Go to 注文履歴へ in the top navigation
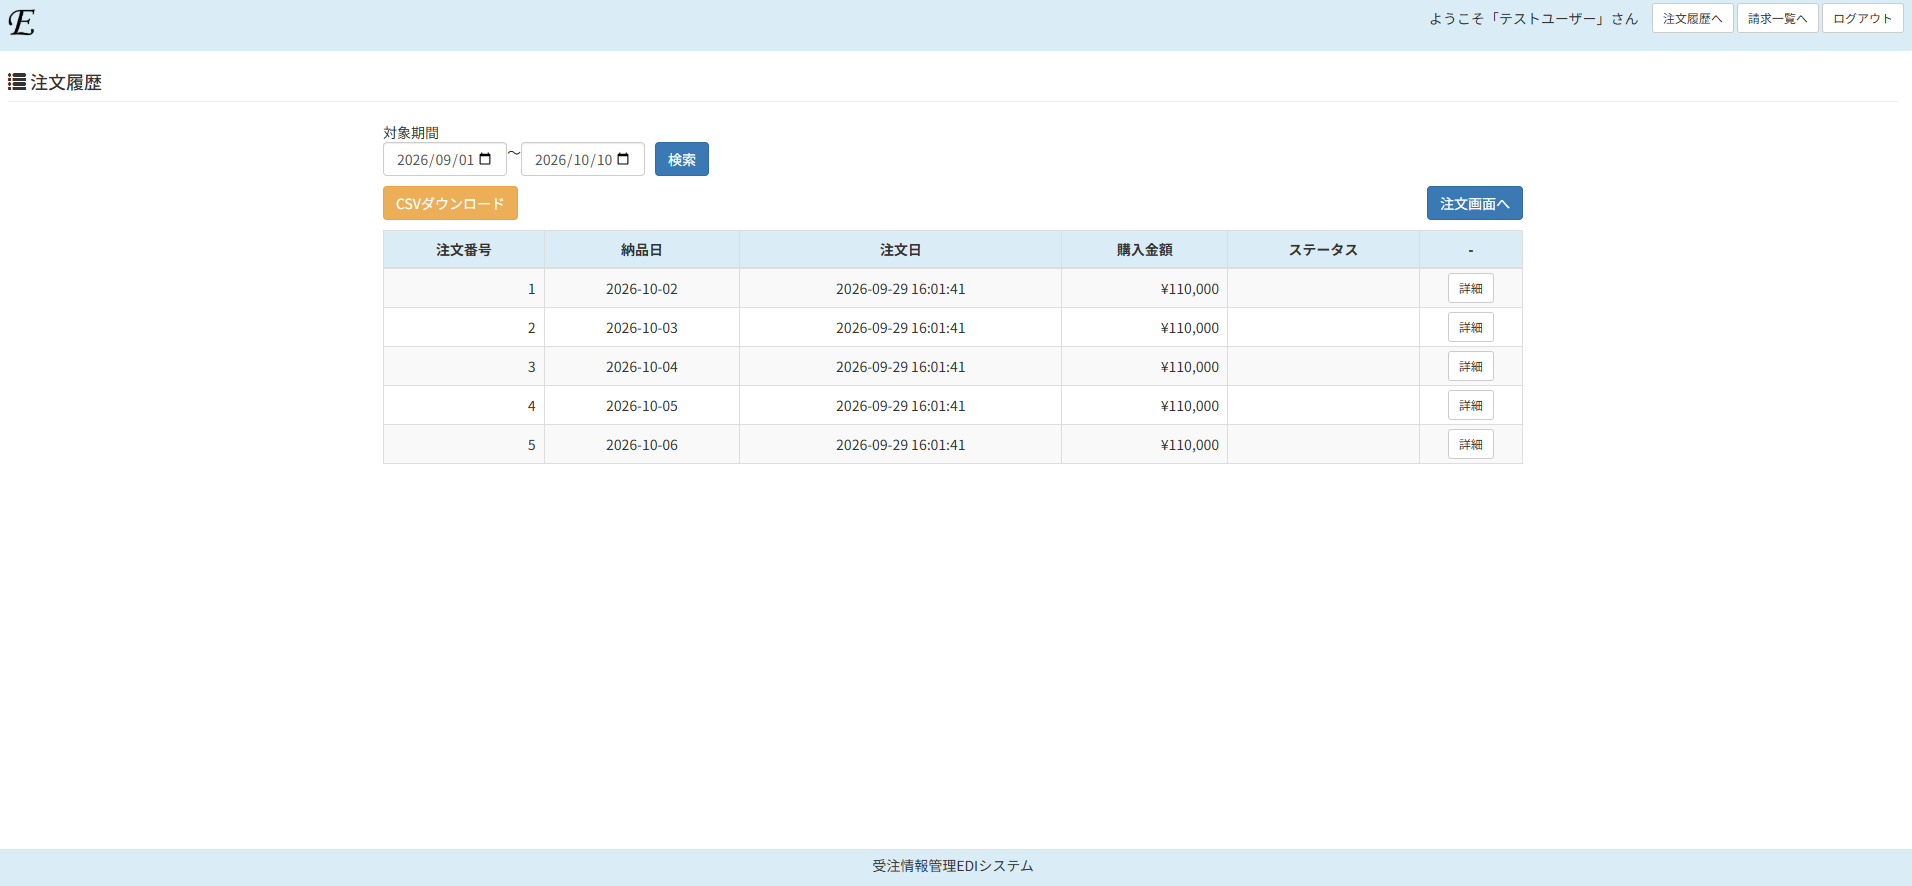Image resolution: width=1912 pixels, height=886 pixels. click(x=1692, y=18)
